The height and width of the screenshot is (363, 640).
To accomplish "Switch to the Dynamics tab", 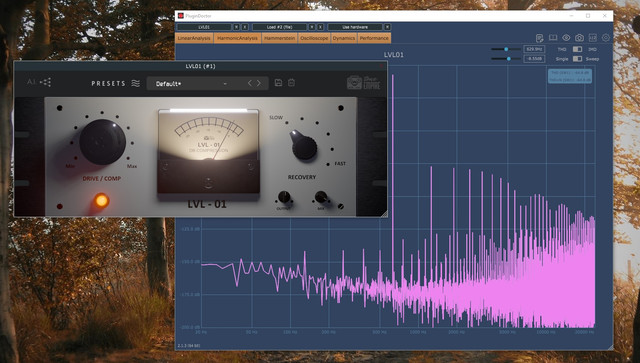I will [x=344, y=38].
